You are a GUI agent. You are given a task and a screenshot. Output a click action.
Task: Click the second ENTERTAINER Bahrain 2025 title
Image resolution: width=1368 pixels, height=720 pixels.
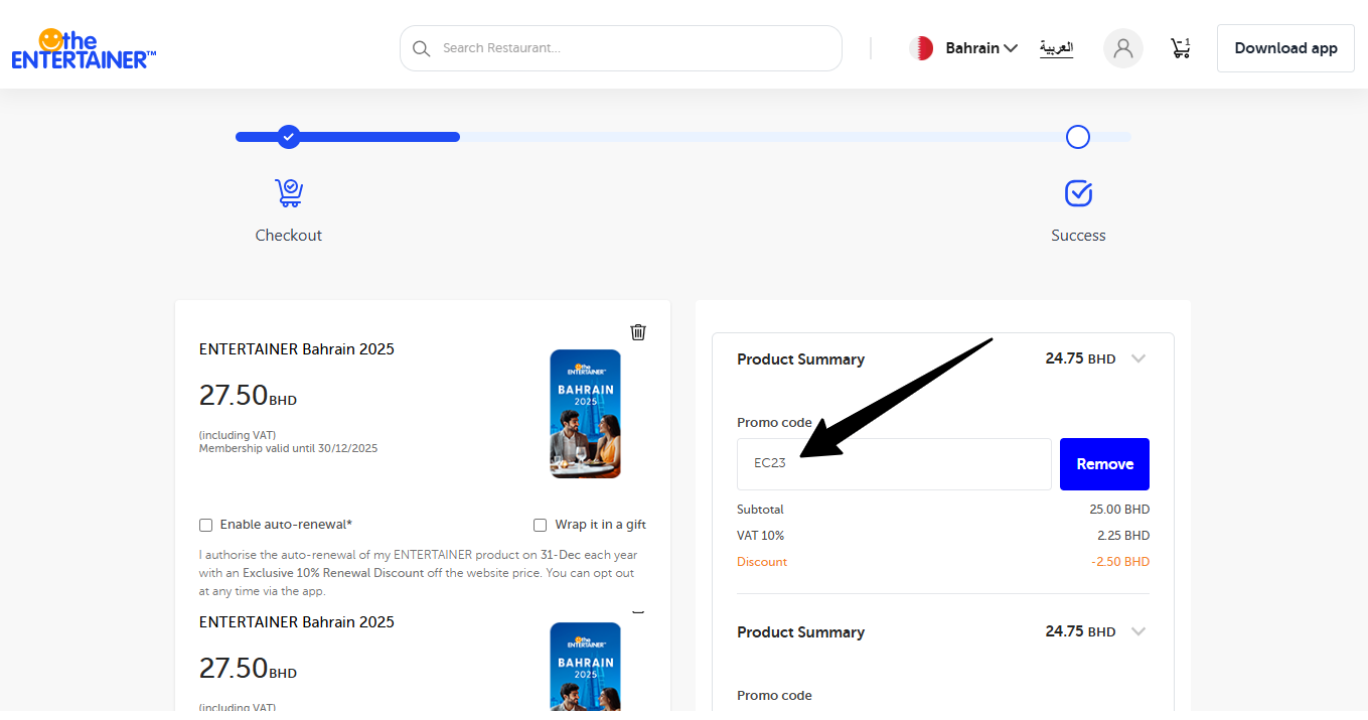tap(297, 622)
